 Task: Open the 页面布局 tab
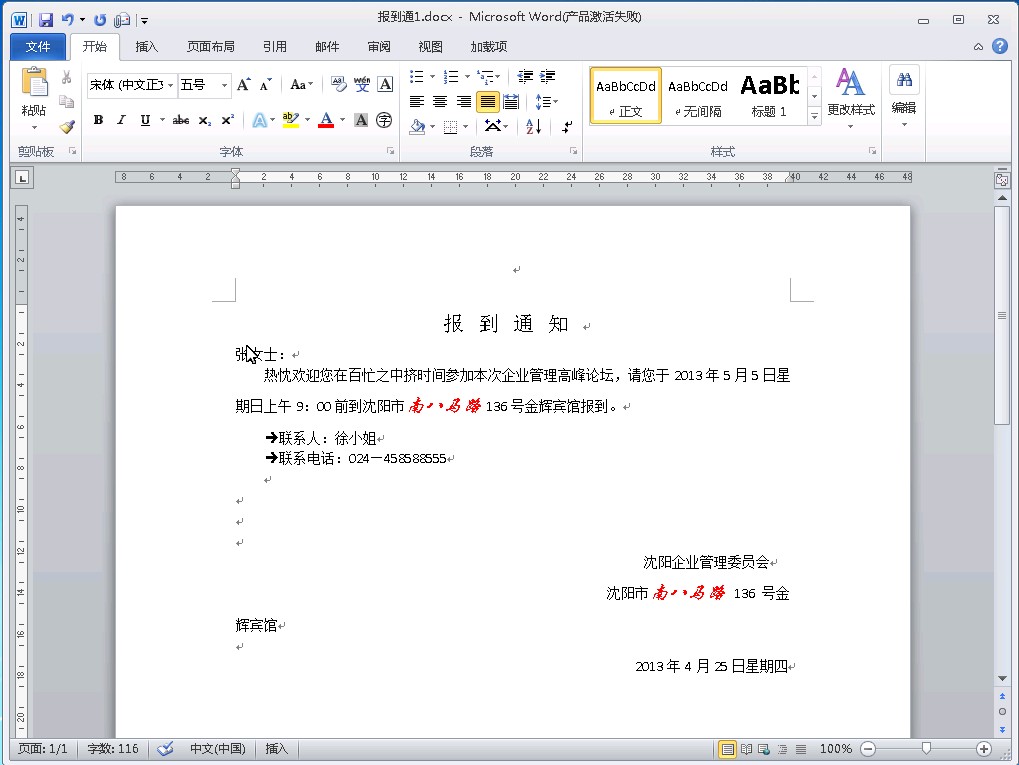210,46
